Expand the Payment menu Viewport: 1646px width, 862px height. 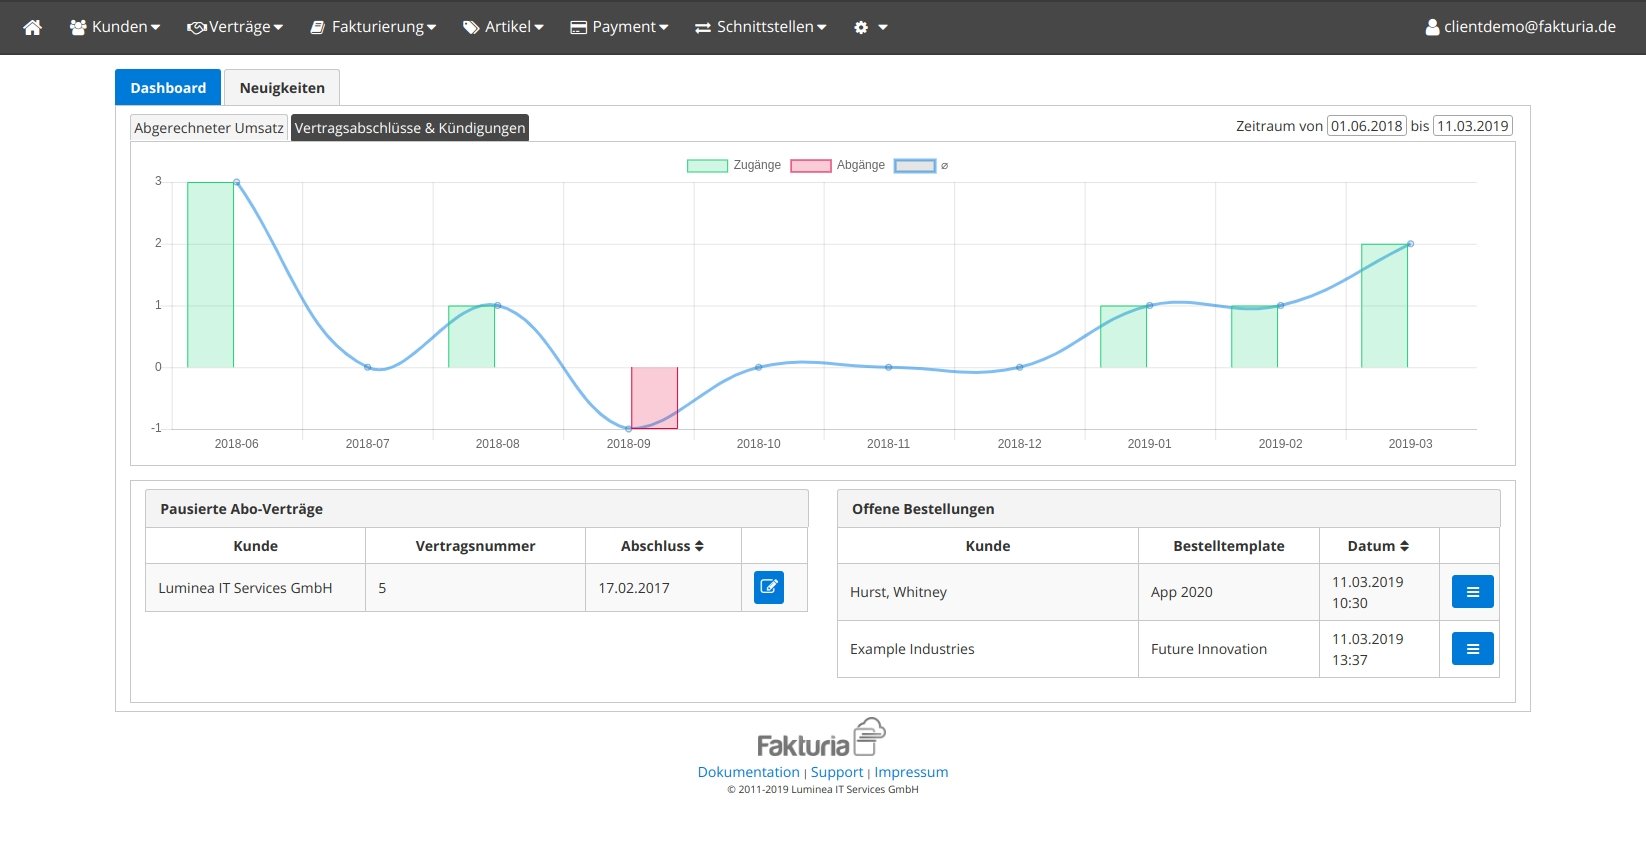click(619, 27)
